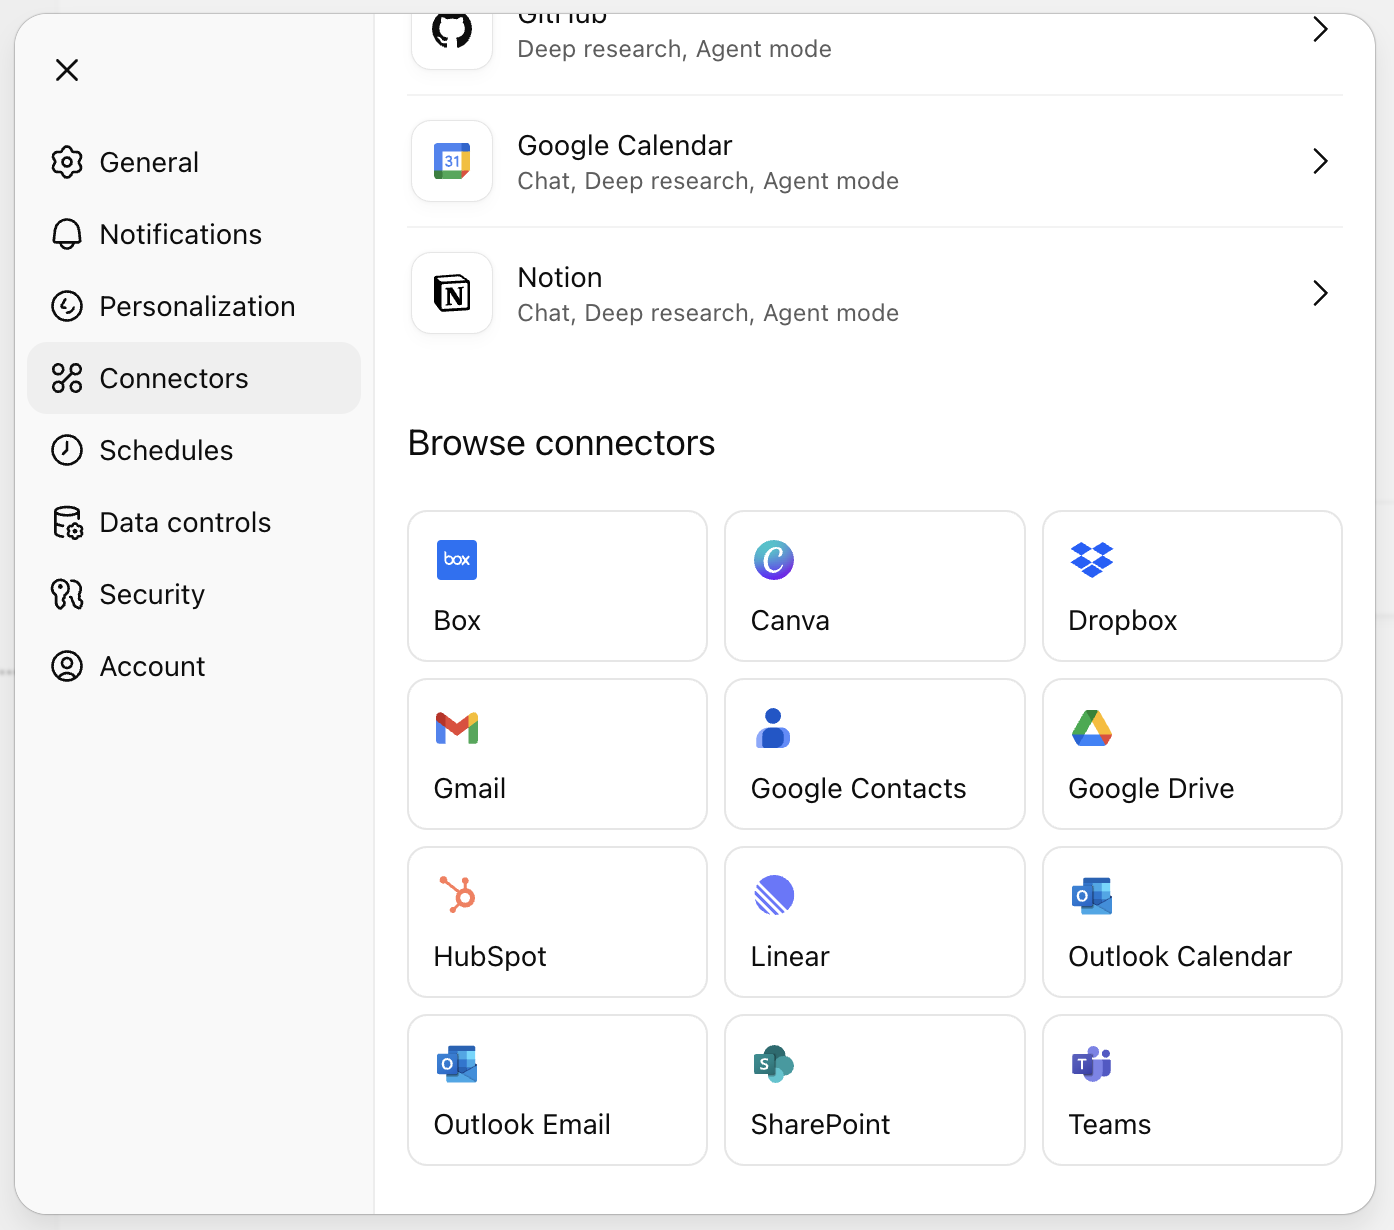
Task: Open Security settings tab
Action: (194, 594)
